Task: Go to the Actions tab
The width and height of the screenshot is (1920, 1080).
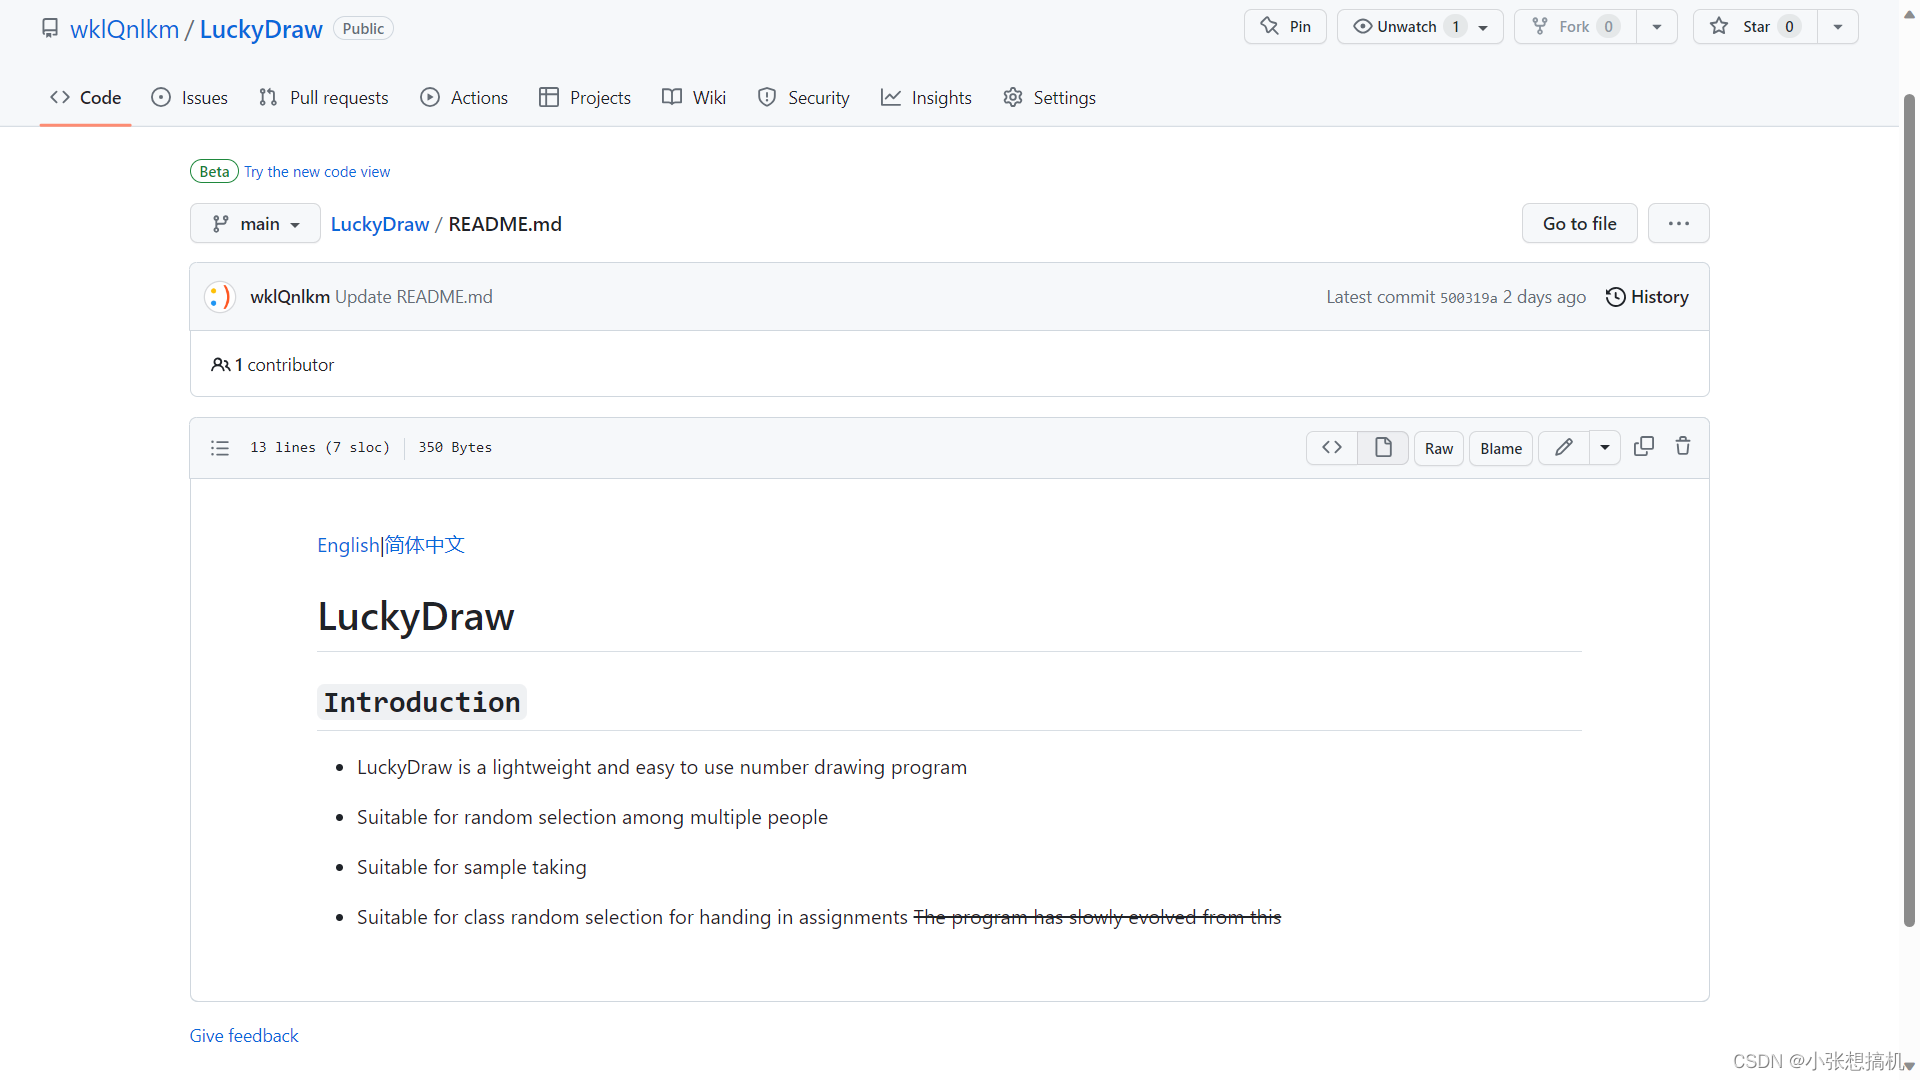Action: (x=464, y=97)
